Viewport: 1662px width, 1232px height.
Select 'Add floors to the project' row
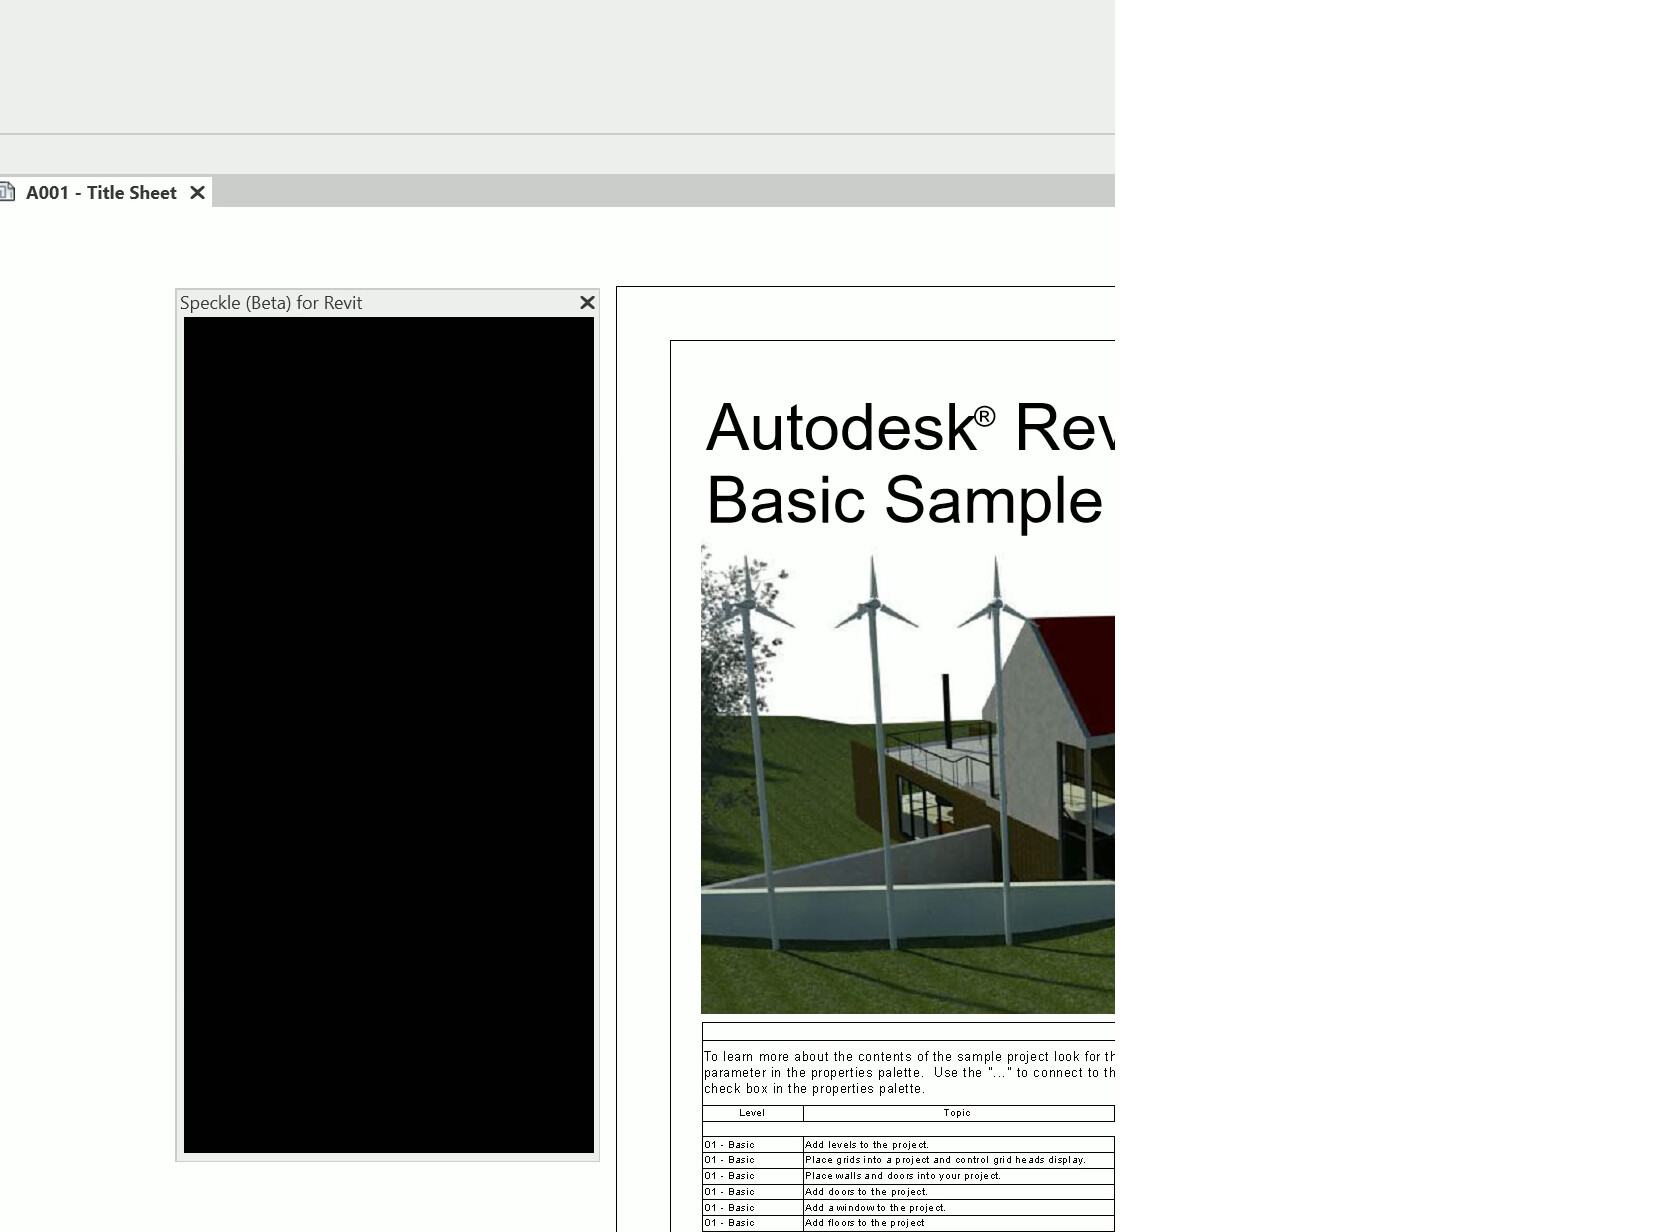pyautogui.click(x=908, y=1223)
